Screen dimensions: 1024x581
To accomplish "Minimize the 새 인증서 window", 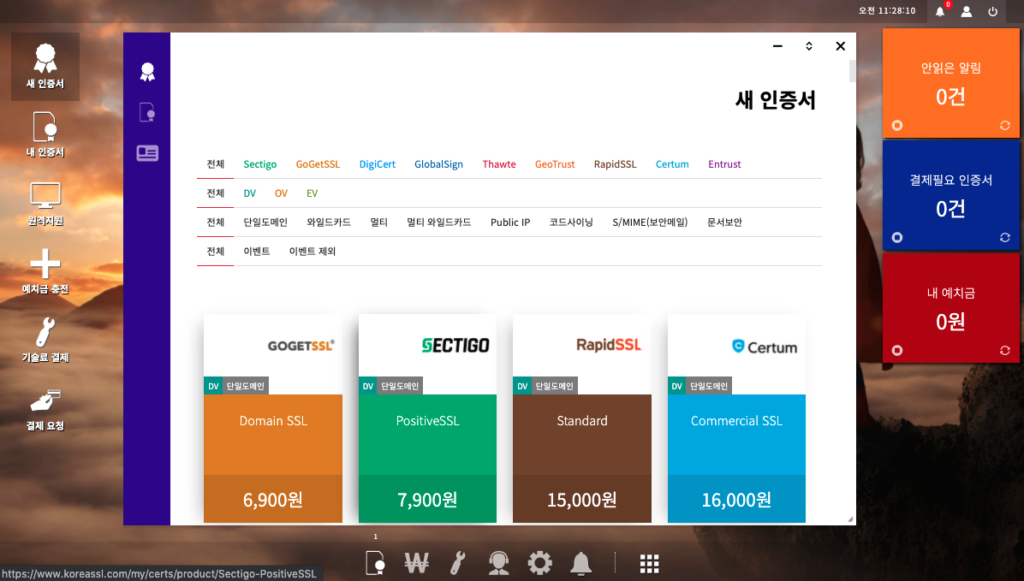I will tap(778, 46).
